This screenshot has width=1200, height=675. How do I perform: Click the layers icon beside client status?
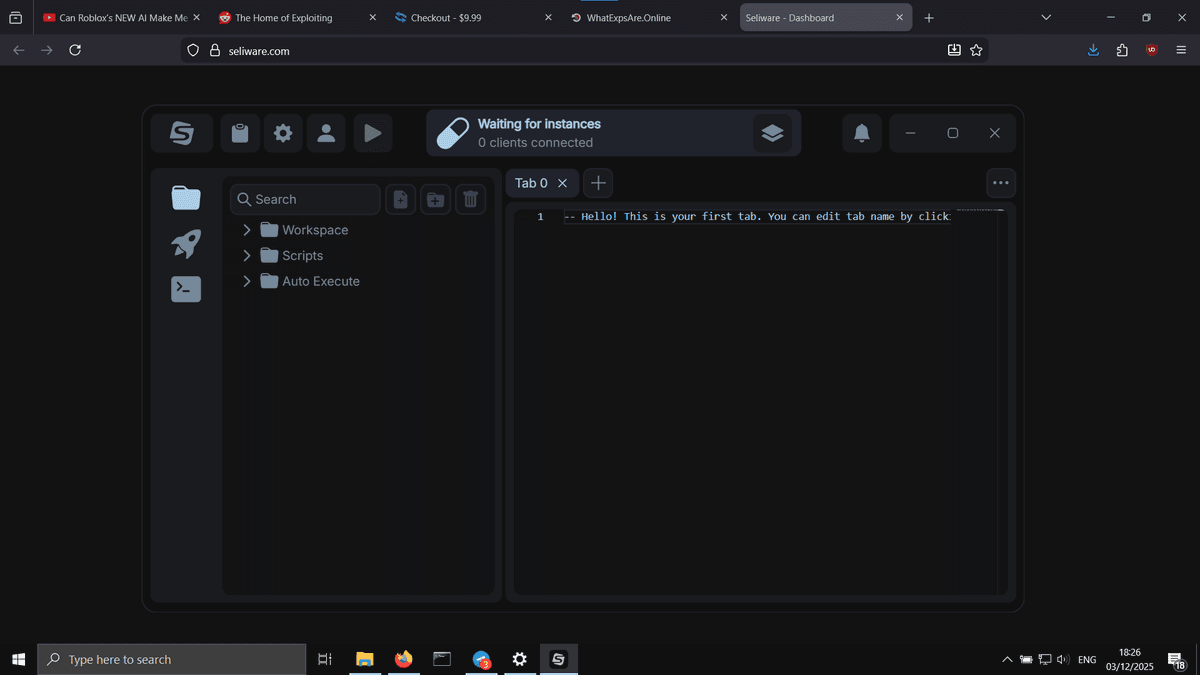(771, 133)
